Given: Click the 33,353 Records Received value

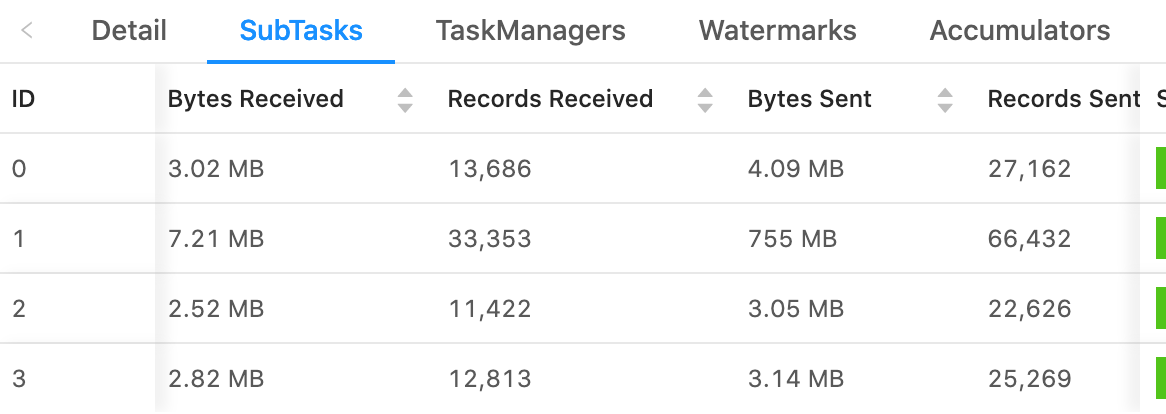Looking at the screenshot, I should [x=490, y=239].
